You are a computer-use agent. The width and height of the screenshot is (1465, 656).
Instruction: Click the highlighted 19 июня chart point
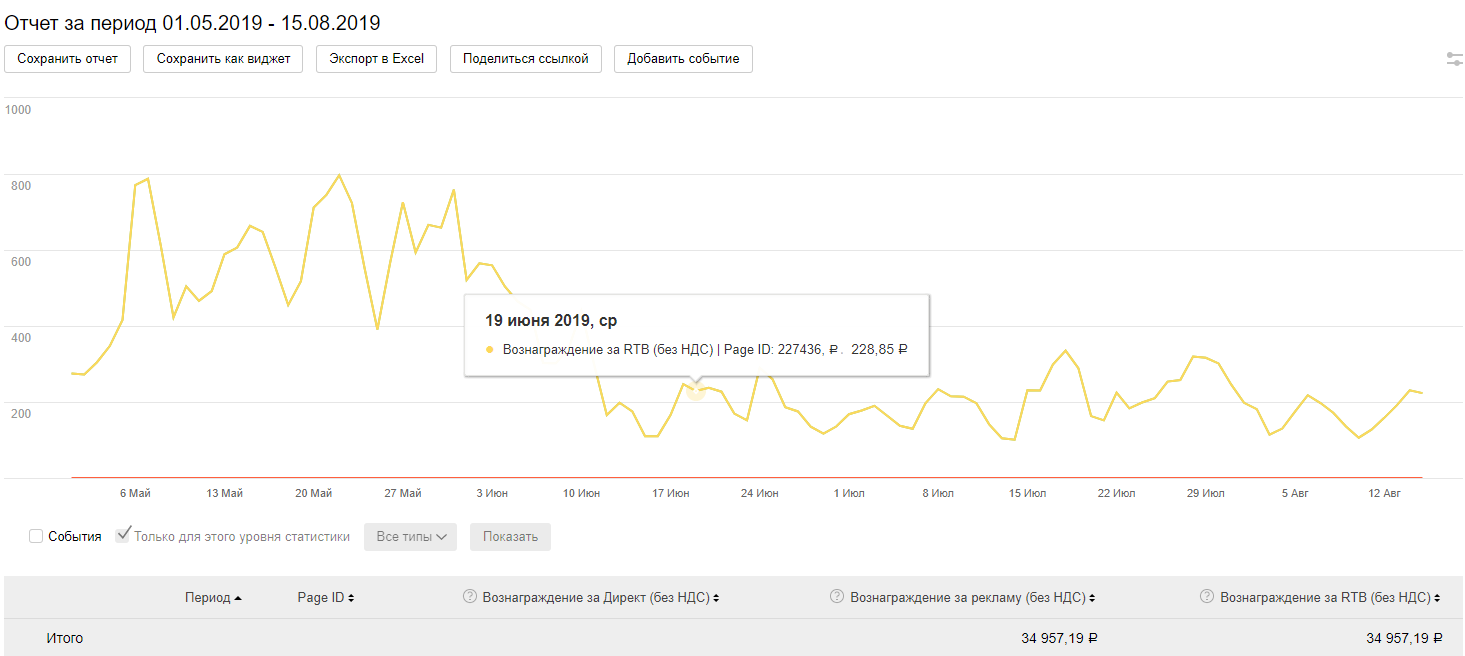tap(695, 390)
